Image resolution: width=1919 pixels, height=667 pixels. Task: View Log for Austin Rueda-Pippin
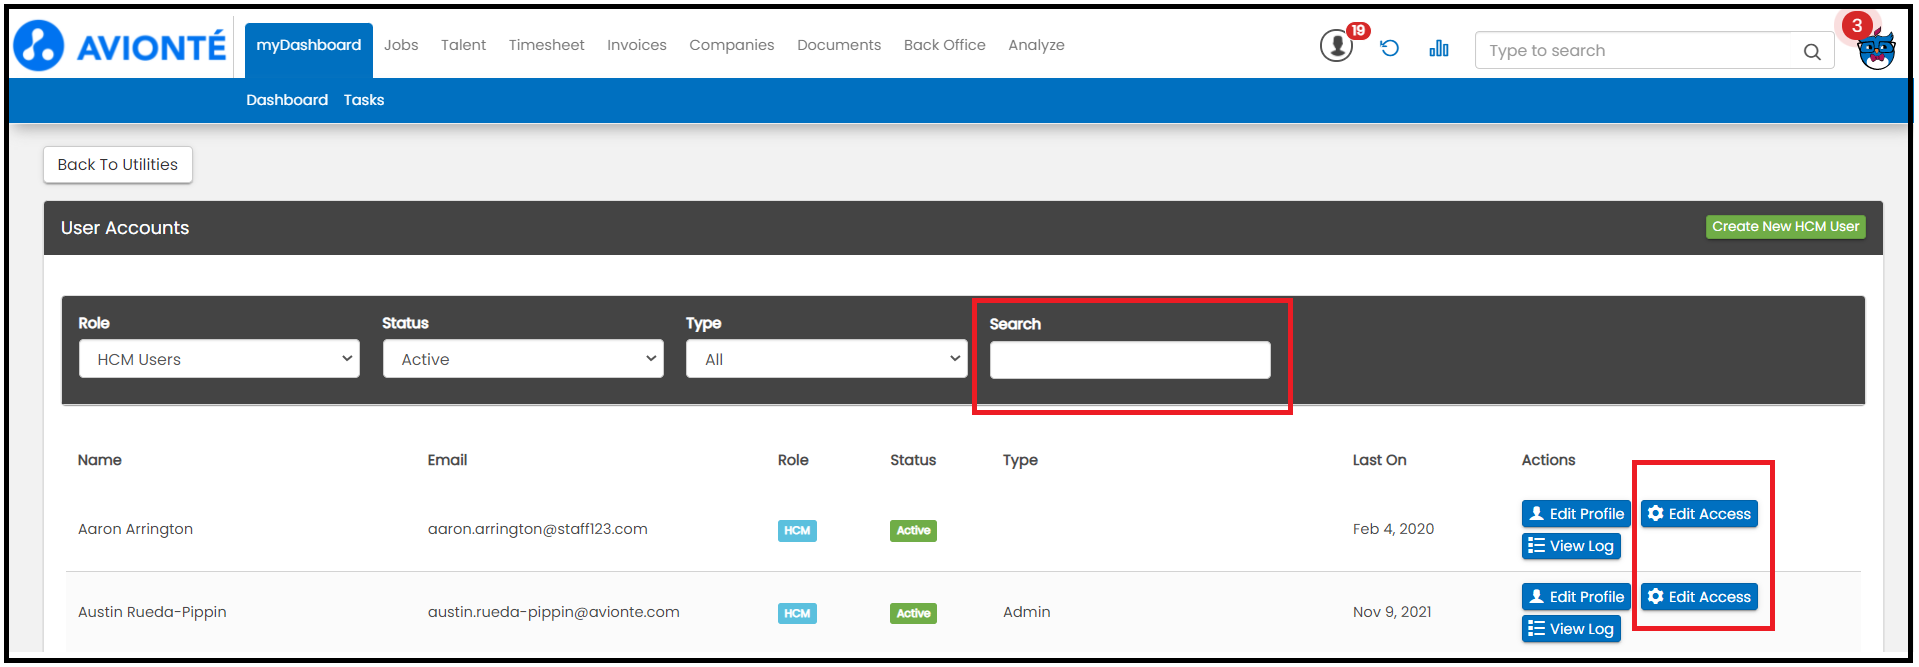click(x=1571, y=629)
